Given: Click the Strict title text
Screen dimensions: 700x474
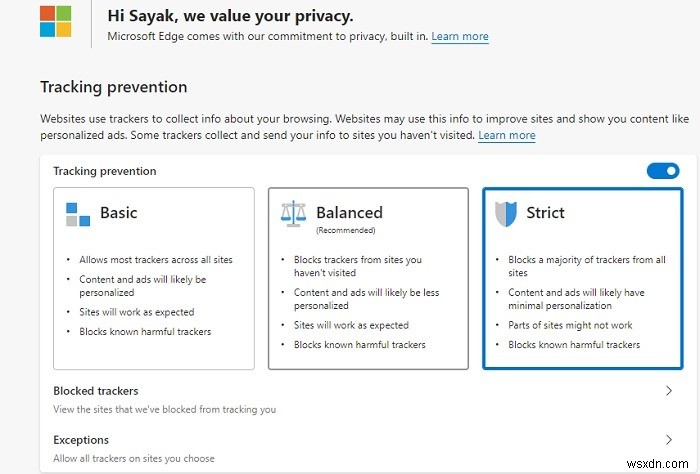Looking at the screenshot, I should point(545,213).
